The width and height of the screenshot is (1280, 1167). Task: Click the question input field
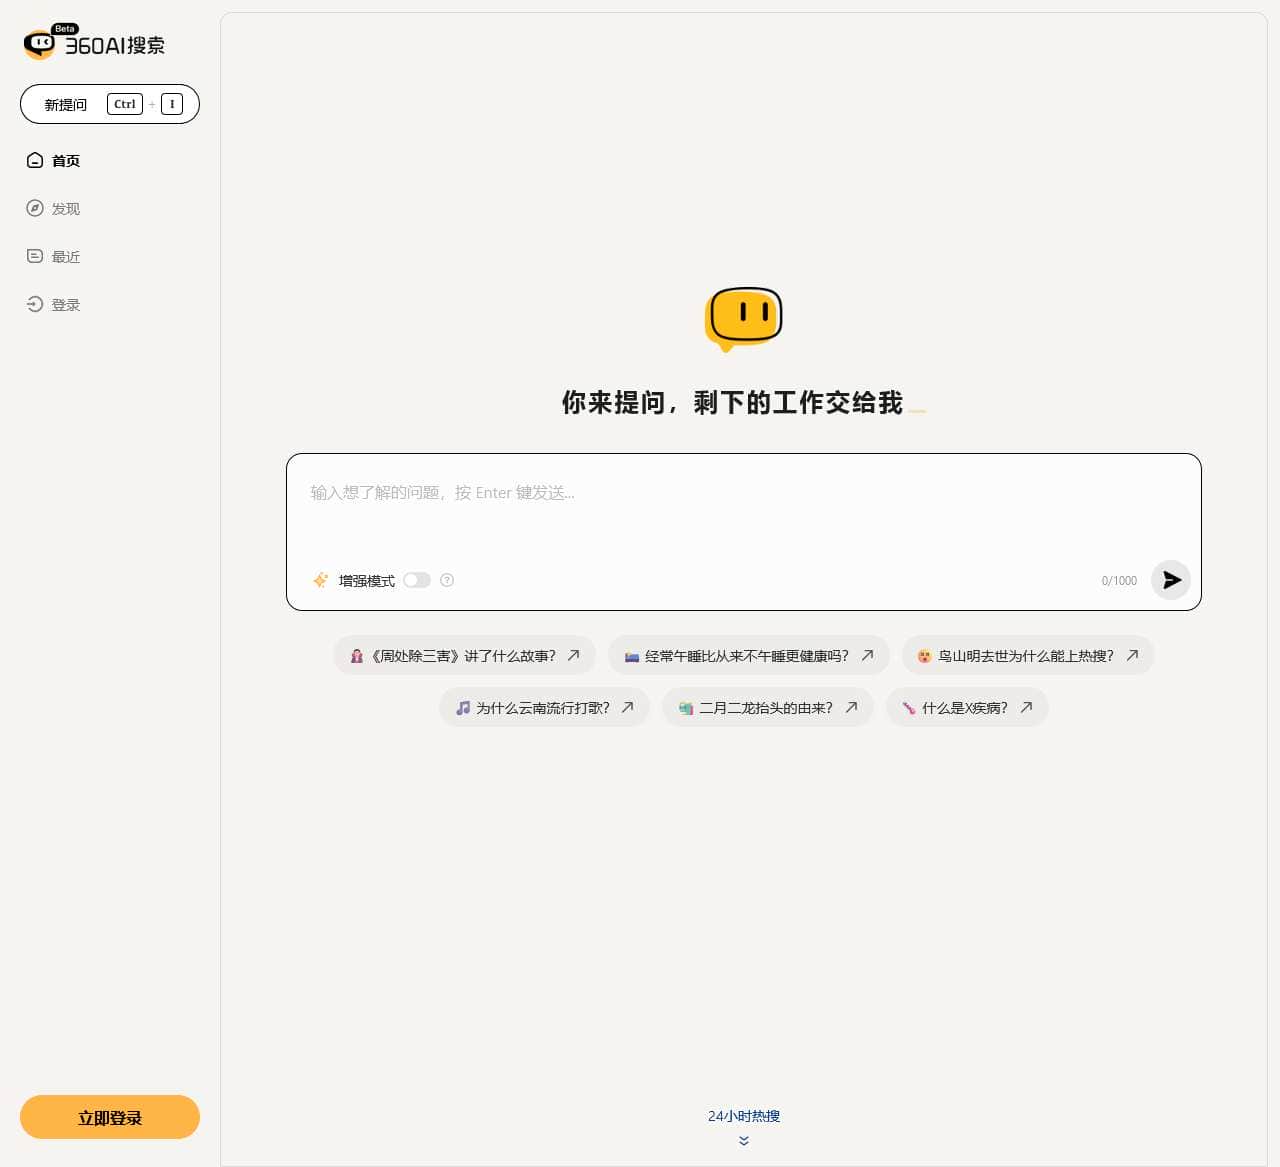(700, 493)
